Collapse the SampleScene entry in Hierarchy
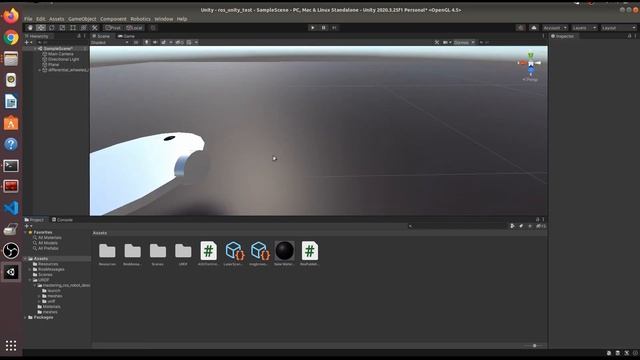The width and height of the screenshot is (640, 360). (36, 49)
